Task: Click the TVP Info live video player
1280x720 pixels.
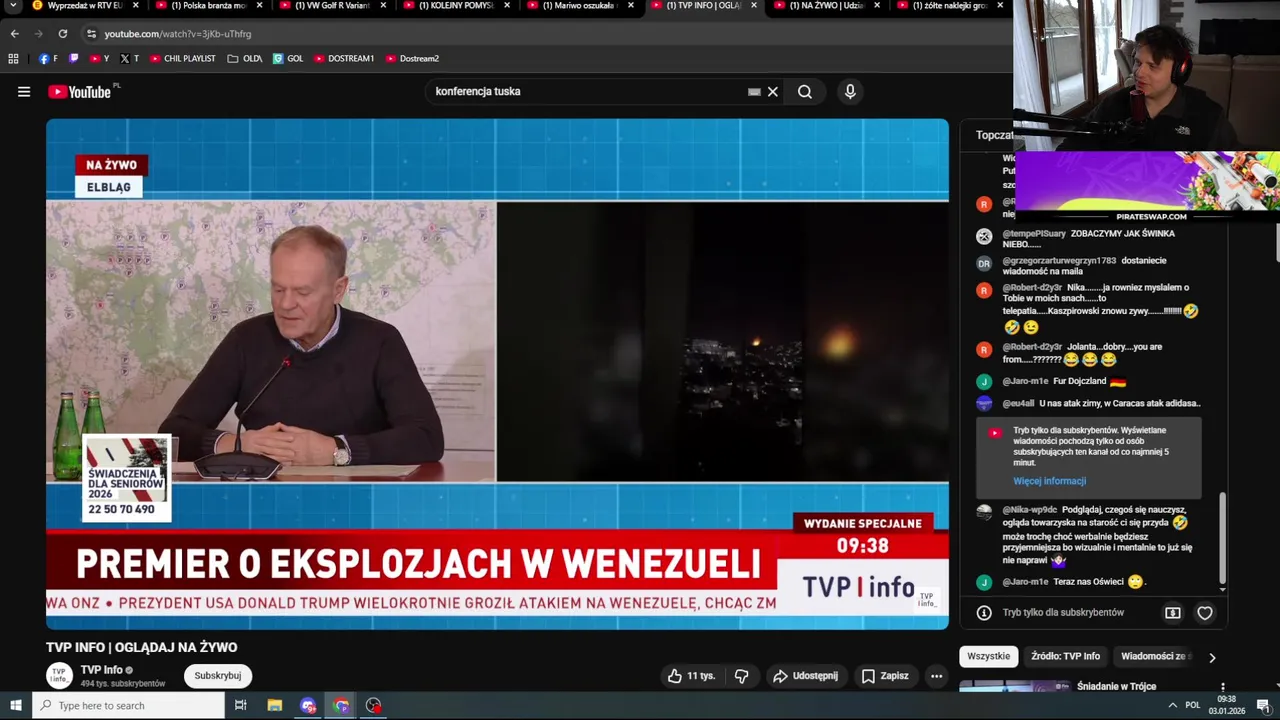Action: coord(497,374)
